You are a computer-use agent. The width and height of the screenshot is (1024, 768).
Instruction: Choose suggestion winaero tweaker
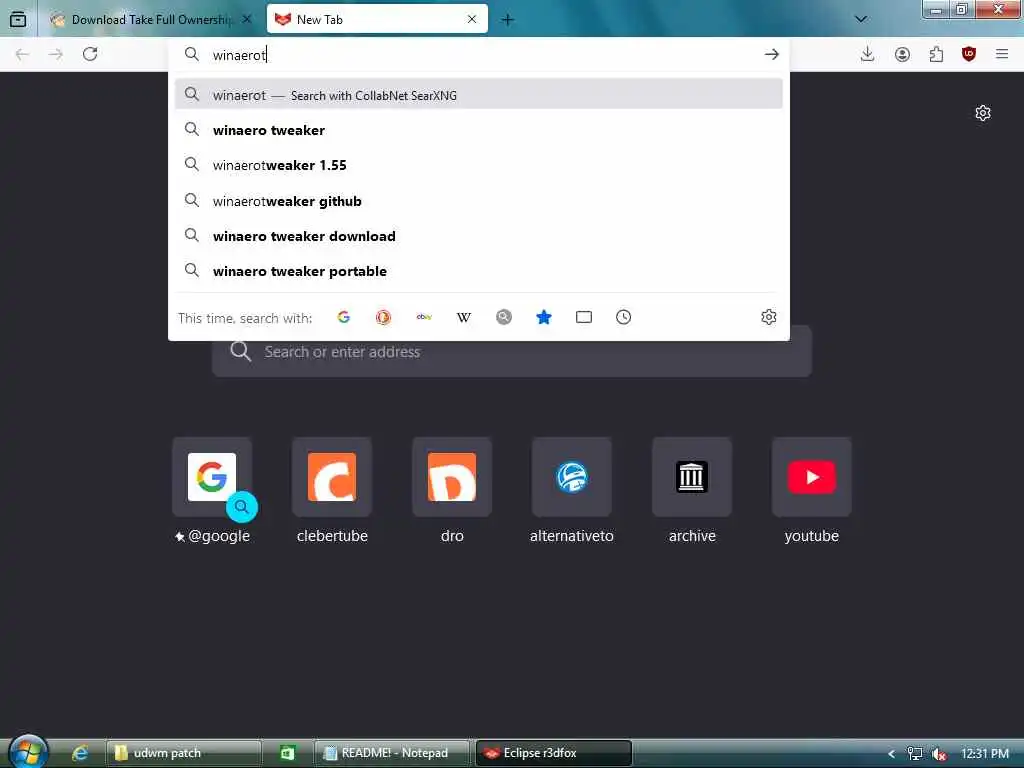[x=479, y=130]
